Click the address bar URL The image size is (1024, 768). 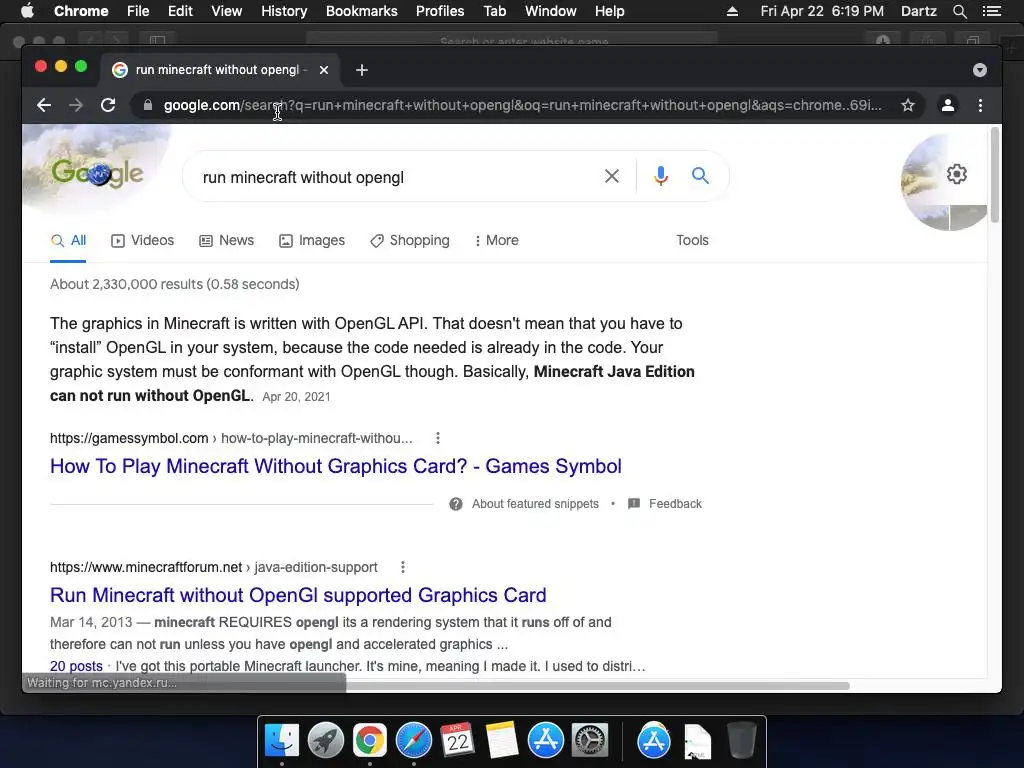tap(522, 105)
